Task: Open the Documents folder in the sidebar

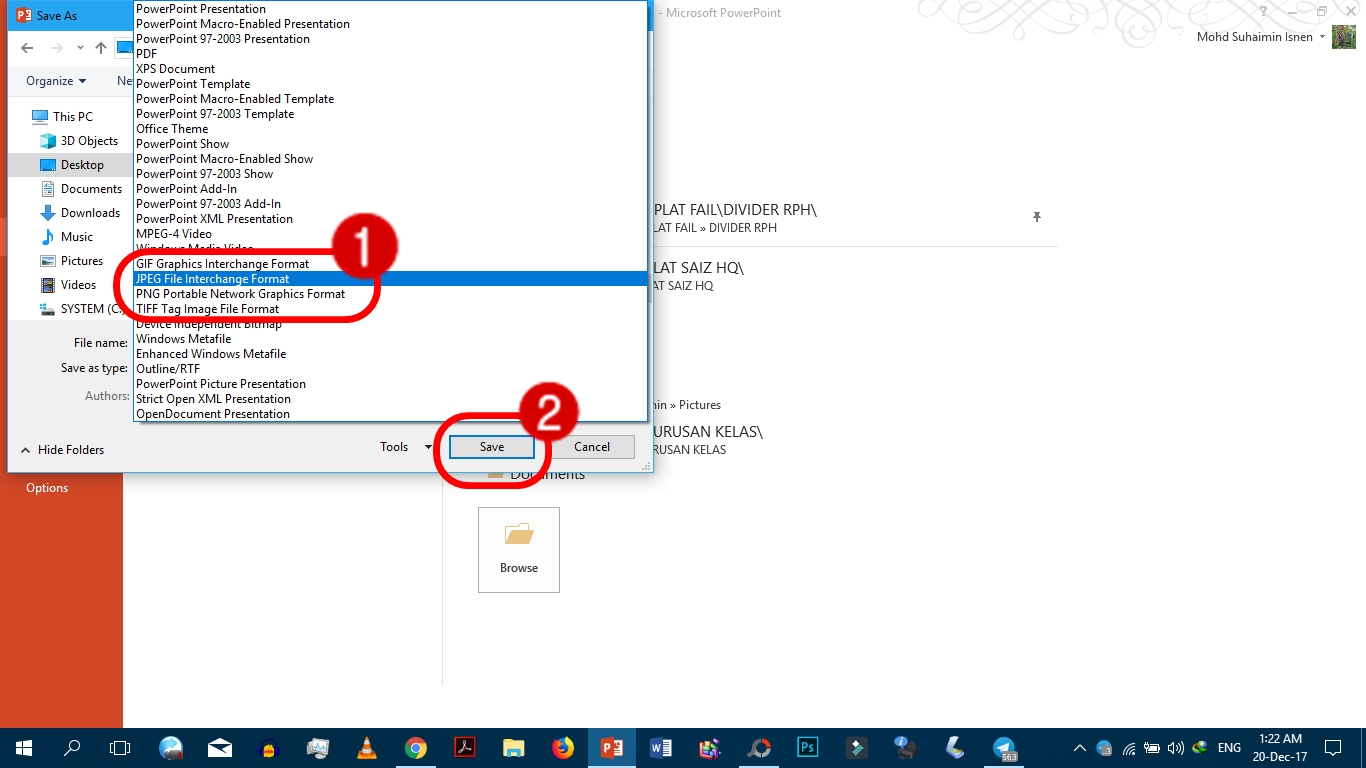Action: 81,189
